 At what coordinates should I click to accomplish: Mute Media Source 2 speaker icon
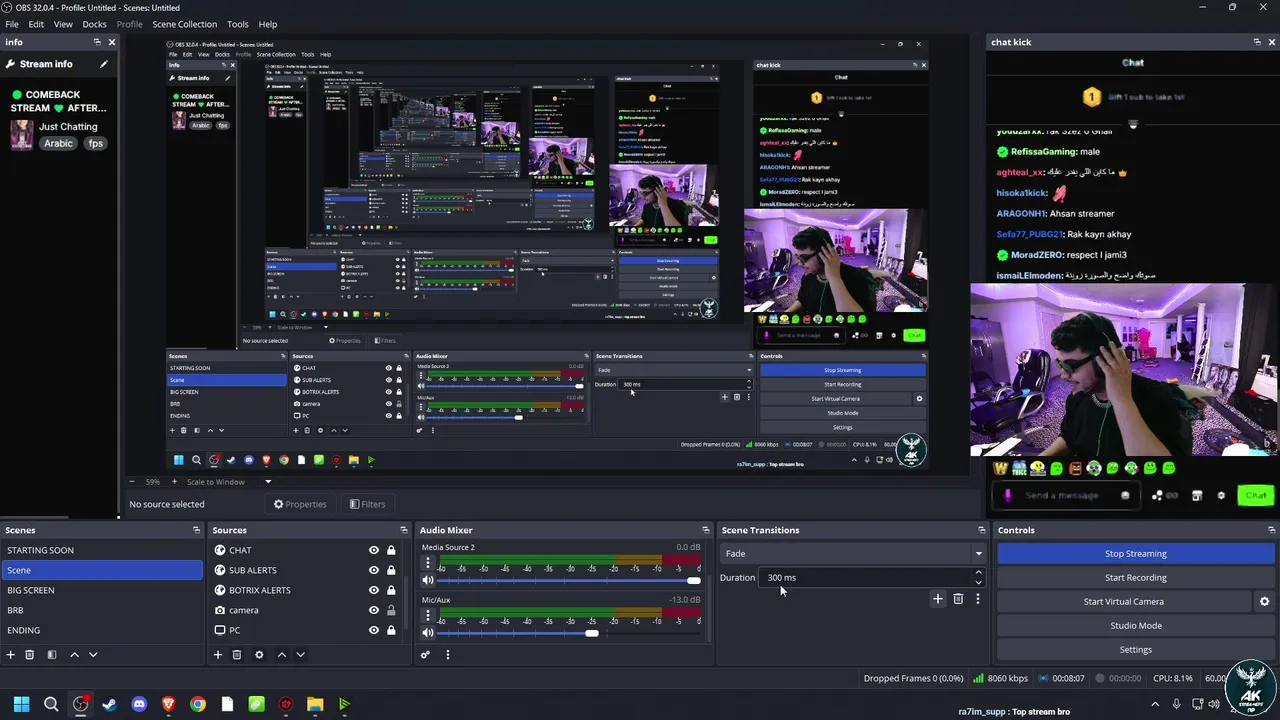coord(428,581)
